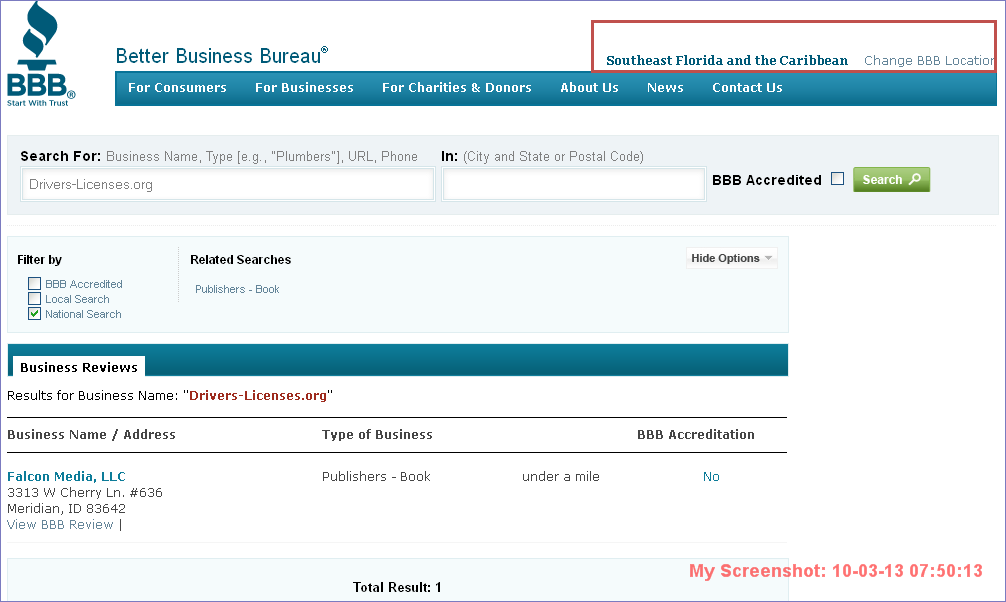Screen dimensions: 1006x602
Task: Click the No accreditation link
Action: (711, 477)
